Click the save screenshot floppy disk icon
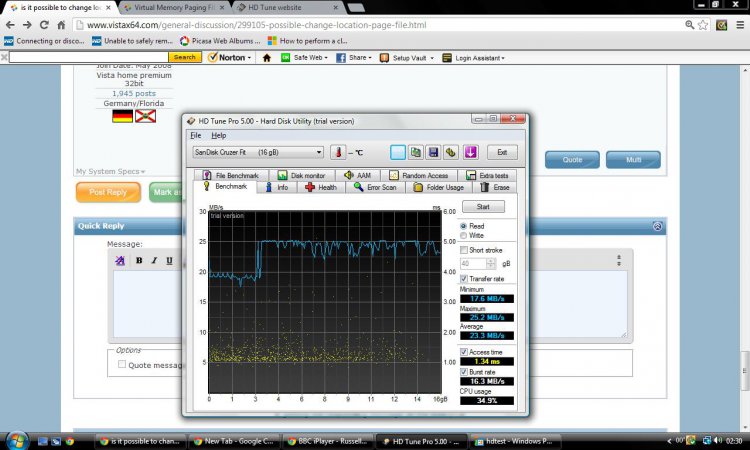The width and height of the screenshot is (750, 450). coord(434,153)
